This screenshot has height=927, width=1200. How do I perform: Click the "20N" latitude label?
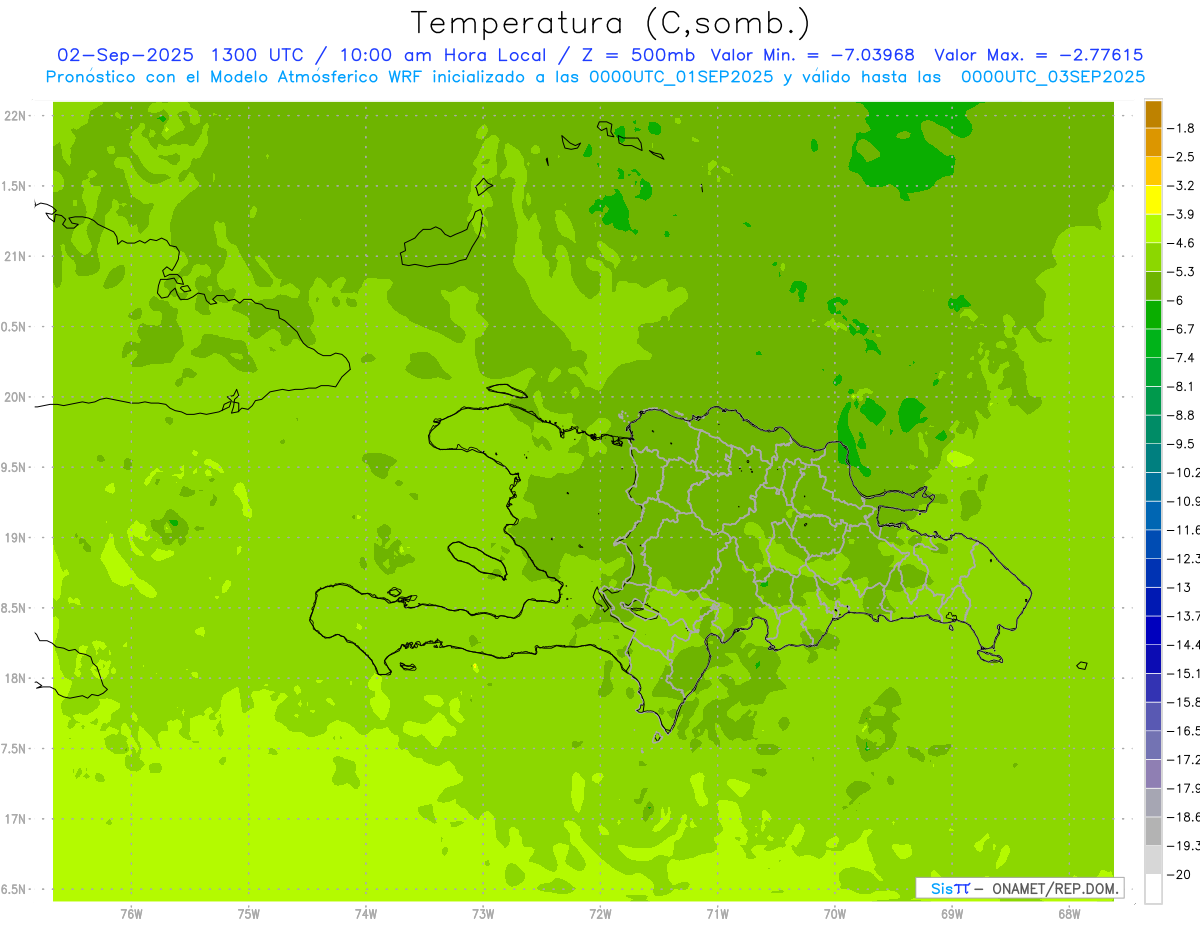point(14,397)
